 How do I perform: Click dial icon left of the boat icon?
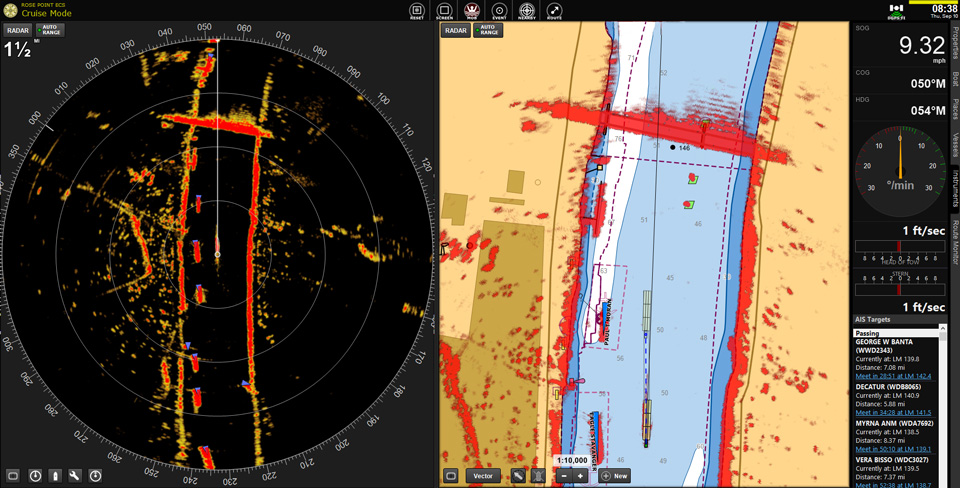pyautogui.click(x=35, y=475)
